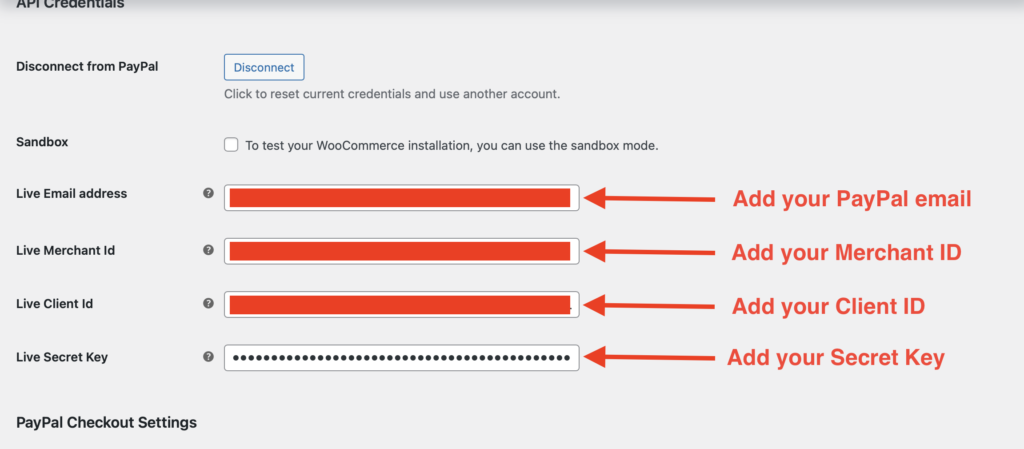
Task: Click the "PayPal Checkout Settings" heading
Action: point(107,422)
